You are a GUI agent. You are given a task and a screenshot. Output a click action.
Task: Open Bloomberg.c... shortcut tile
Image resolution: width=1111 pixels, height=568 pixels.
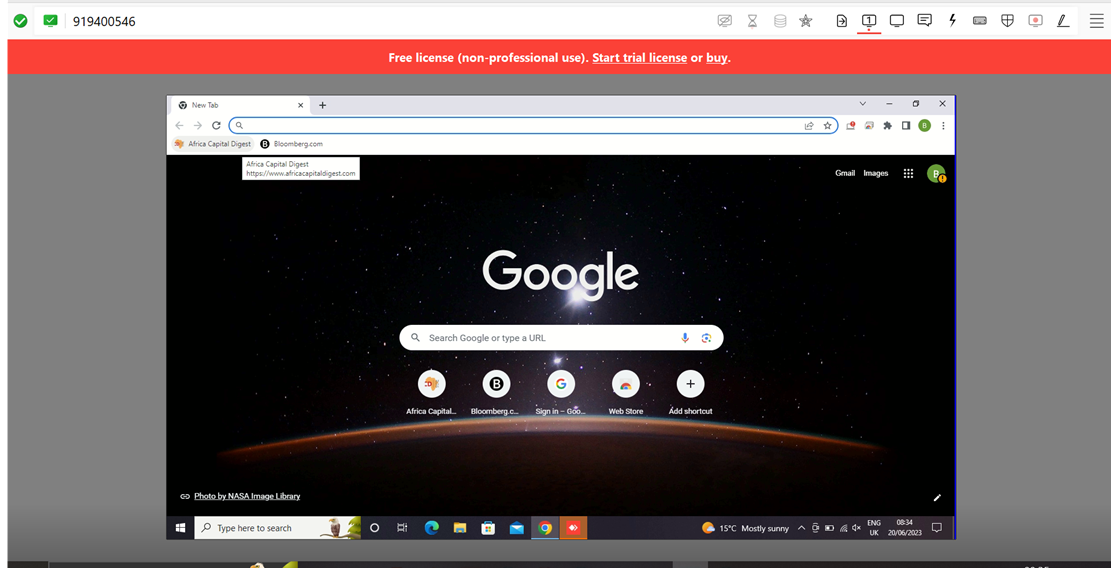click(x=496, y=392)
